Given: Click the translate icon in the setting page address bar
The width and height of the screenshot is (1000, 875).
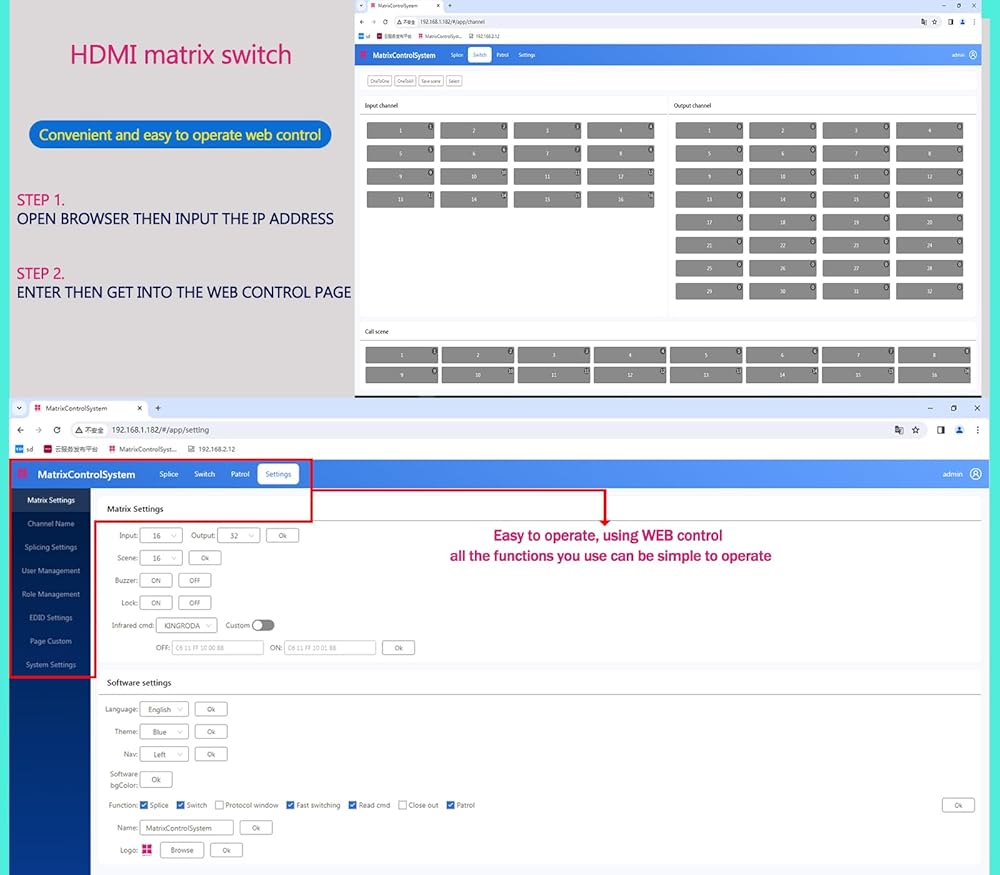Looking at the screenshot, I should (x=898, y=430).
